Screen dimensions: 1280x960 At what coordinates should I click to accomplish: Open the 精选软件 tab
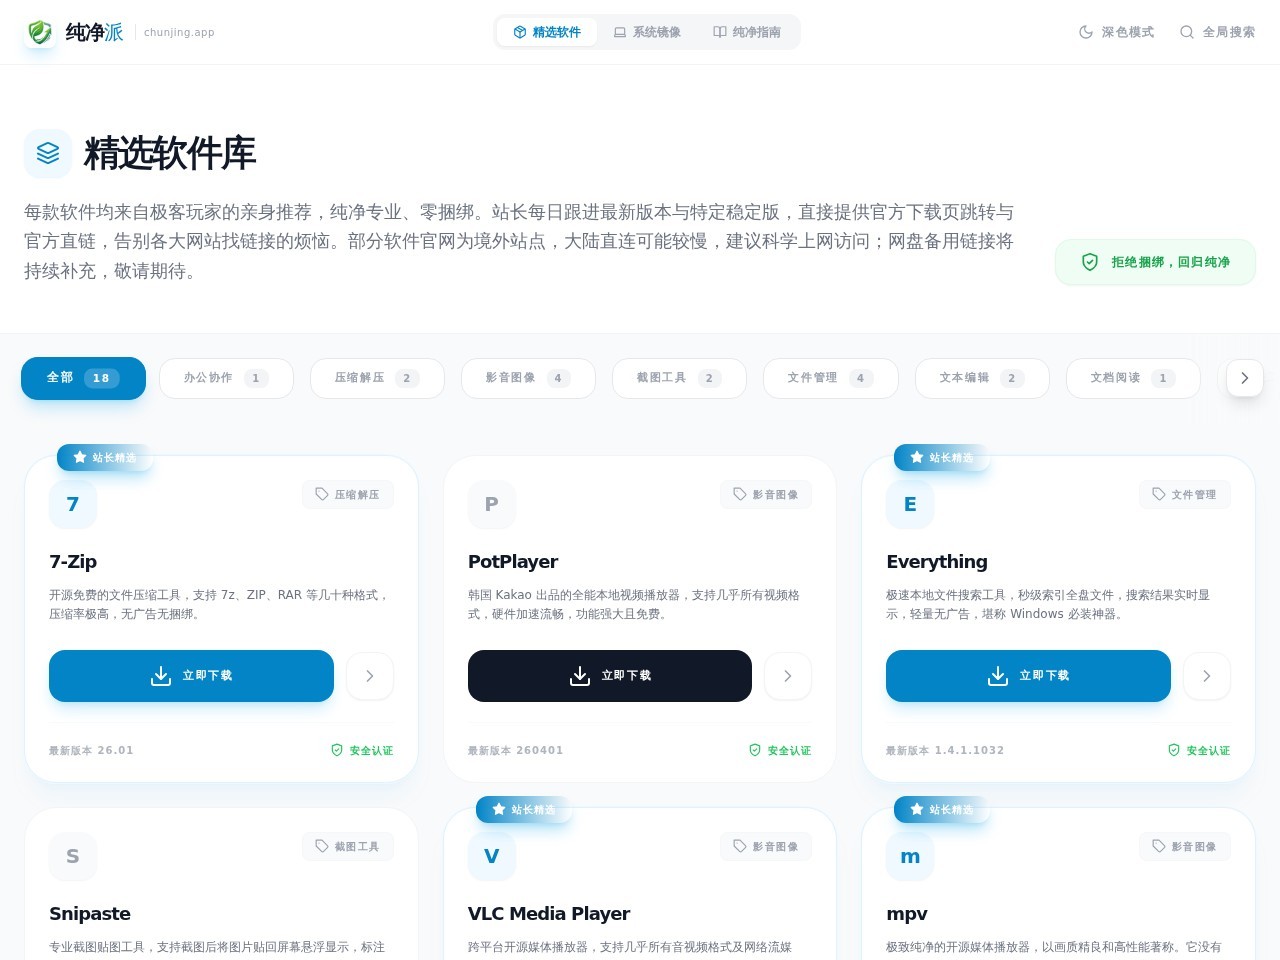[547, 32]
